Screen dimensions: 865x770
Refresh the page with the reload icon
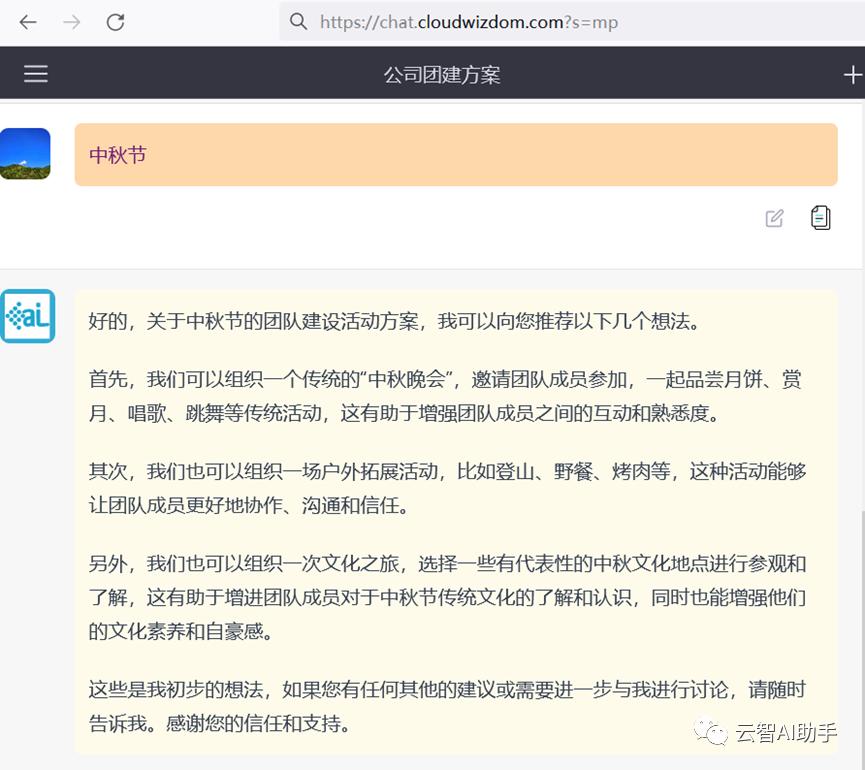point(115,21)
